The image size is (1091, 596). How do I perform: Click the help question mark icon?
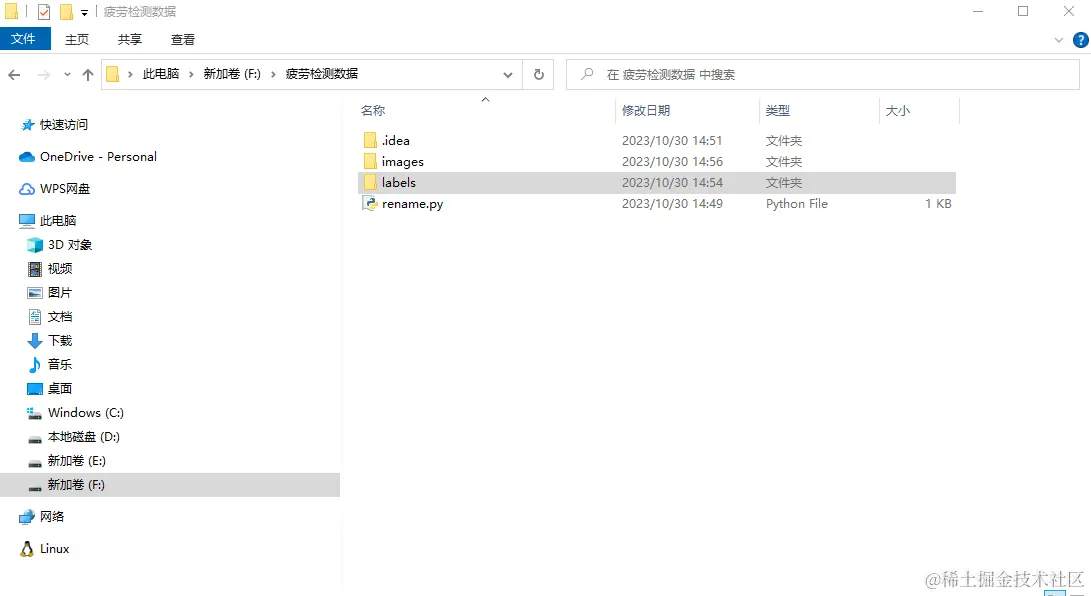[x=1081, y=40]
